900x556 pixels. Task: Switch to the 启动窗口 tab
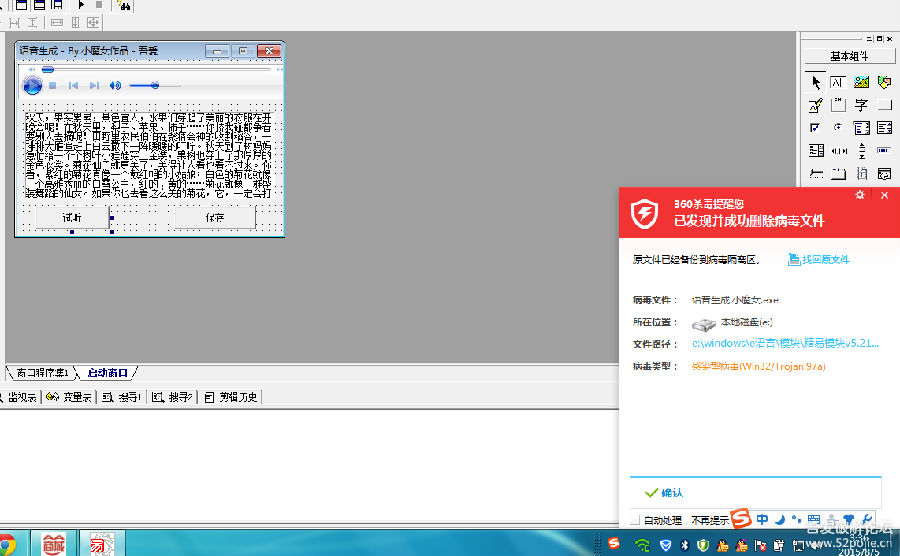pyautogui.click(x=106, y=373)
